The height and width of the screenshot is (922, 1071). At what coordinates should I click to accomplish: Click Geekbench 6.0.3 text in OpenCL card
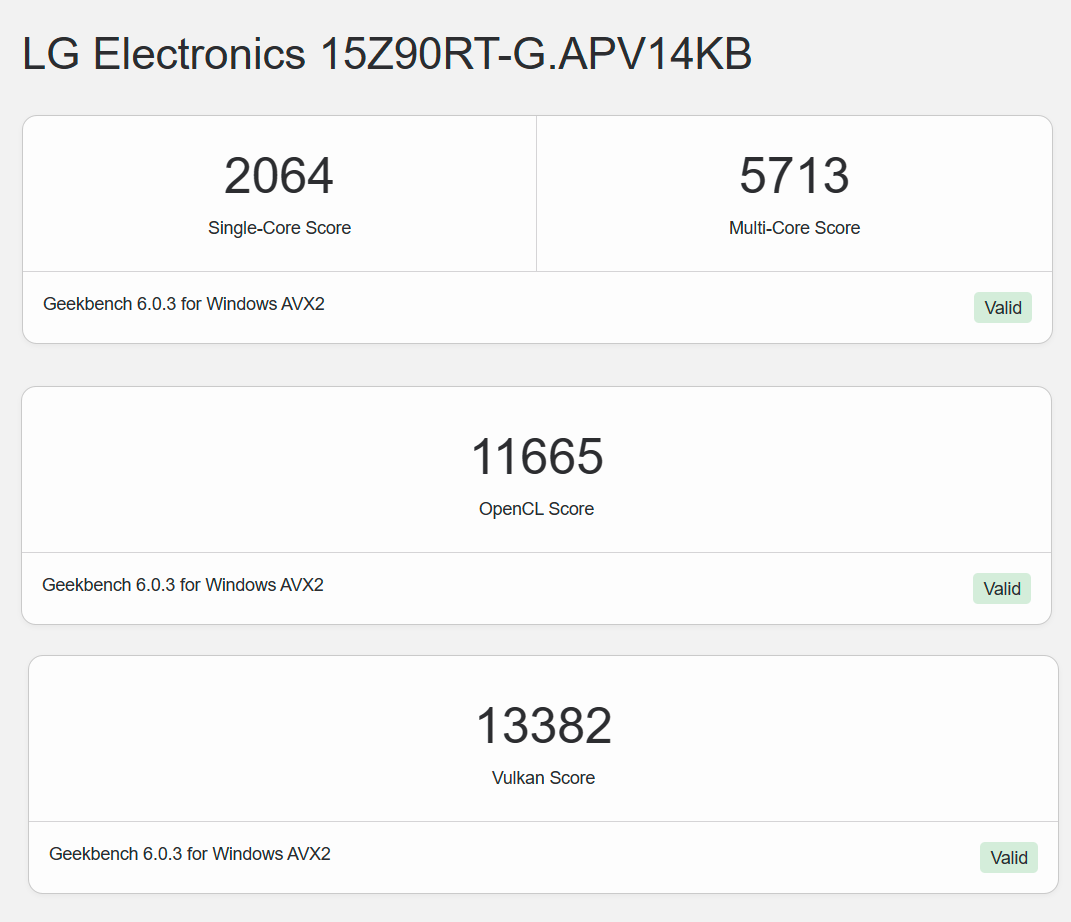(x=109, y=585)
